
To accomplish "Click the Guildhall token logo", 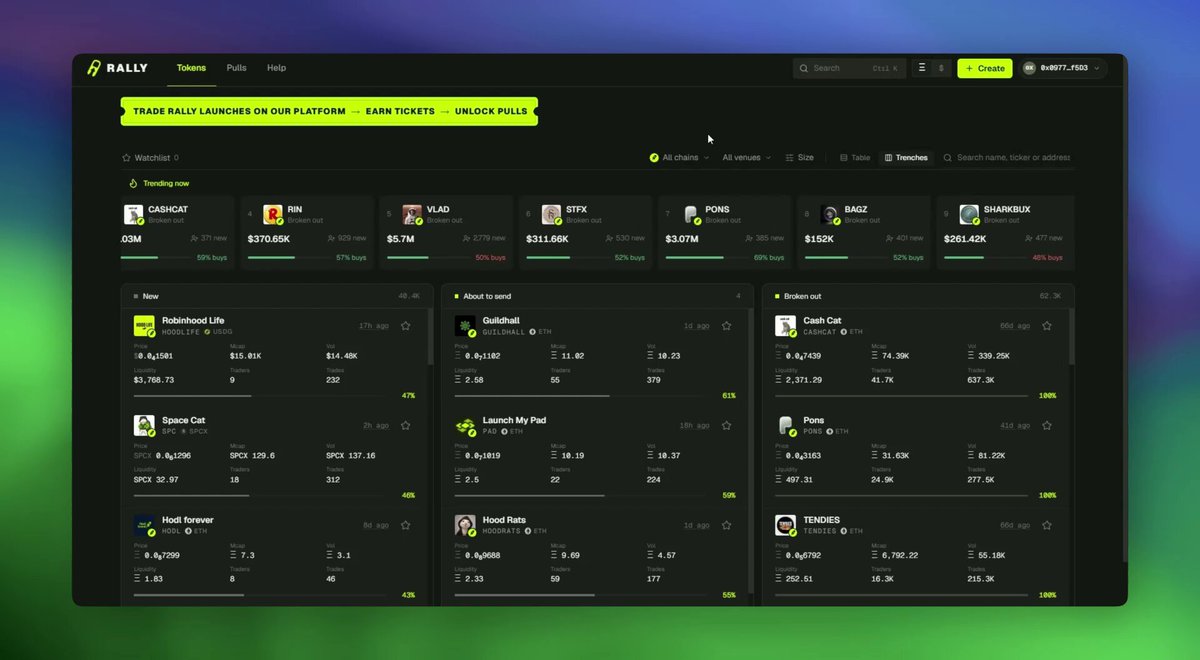I will (x=465, y=326).
